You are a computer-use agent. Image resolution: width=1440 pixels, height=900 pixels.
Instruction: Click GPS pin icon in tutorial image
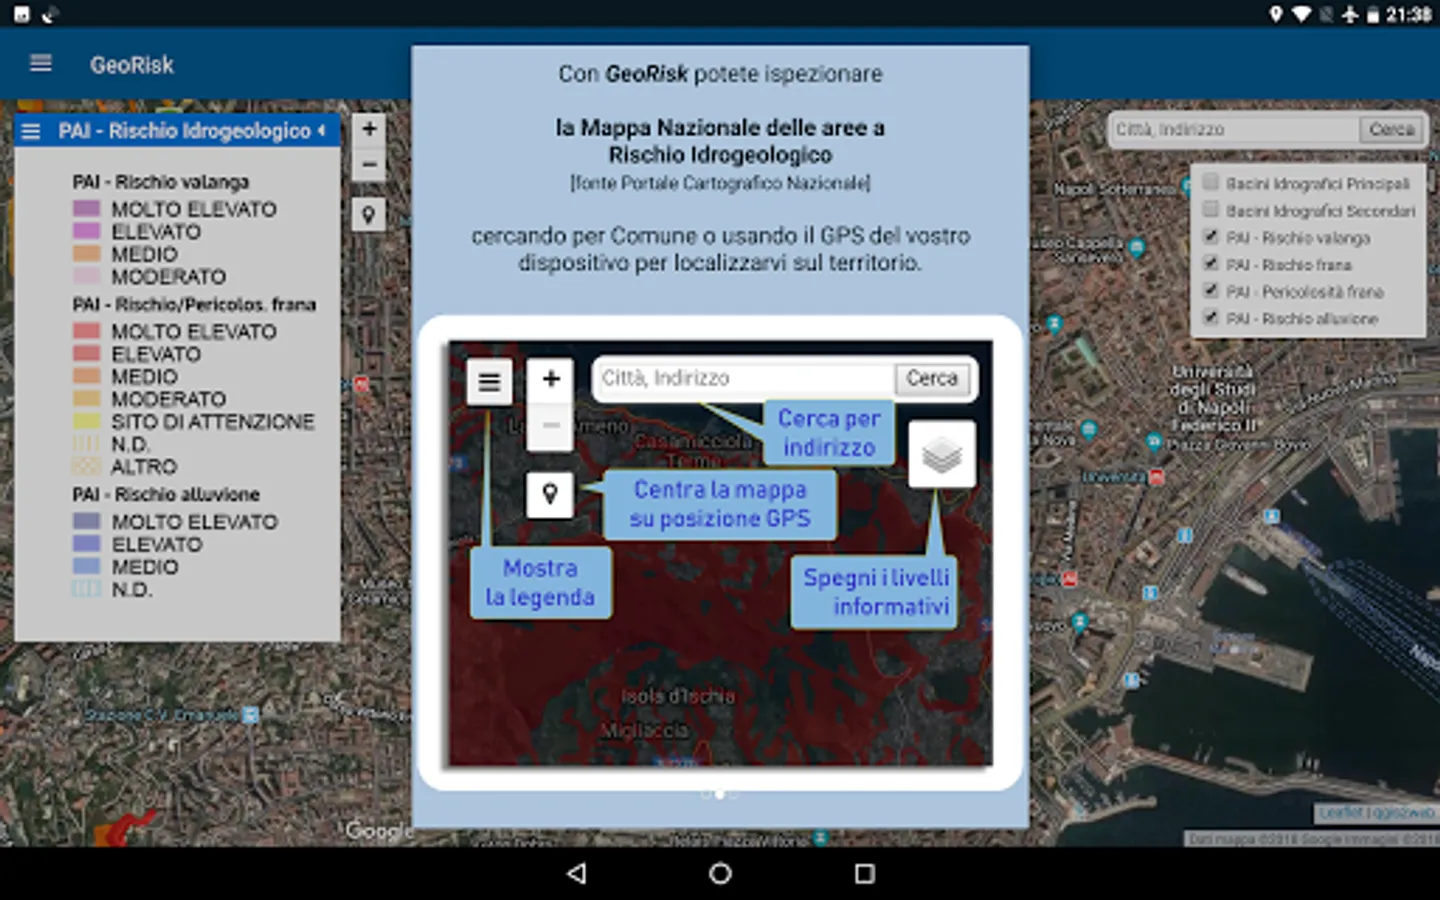pos(549,494)
